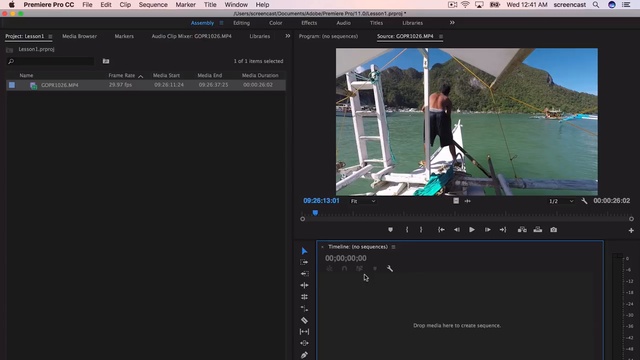640x360 pixels.
Task: Open the Markers panel tab
Action: pyautogui.click(x=124, y=36)
